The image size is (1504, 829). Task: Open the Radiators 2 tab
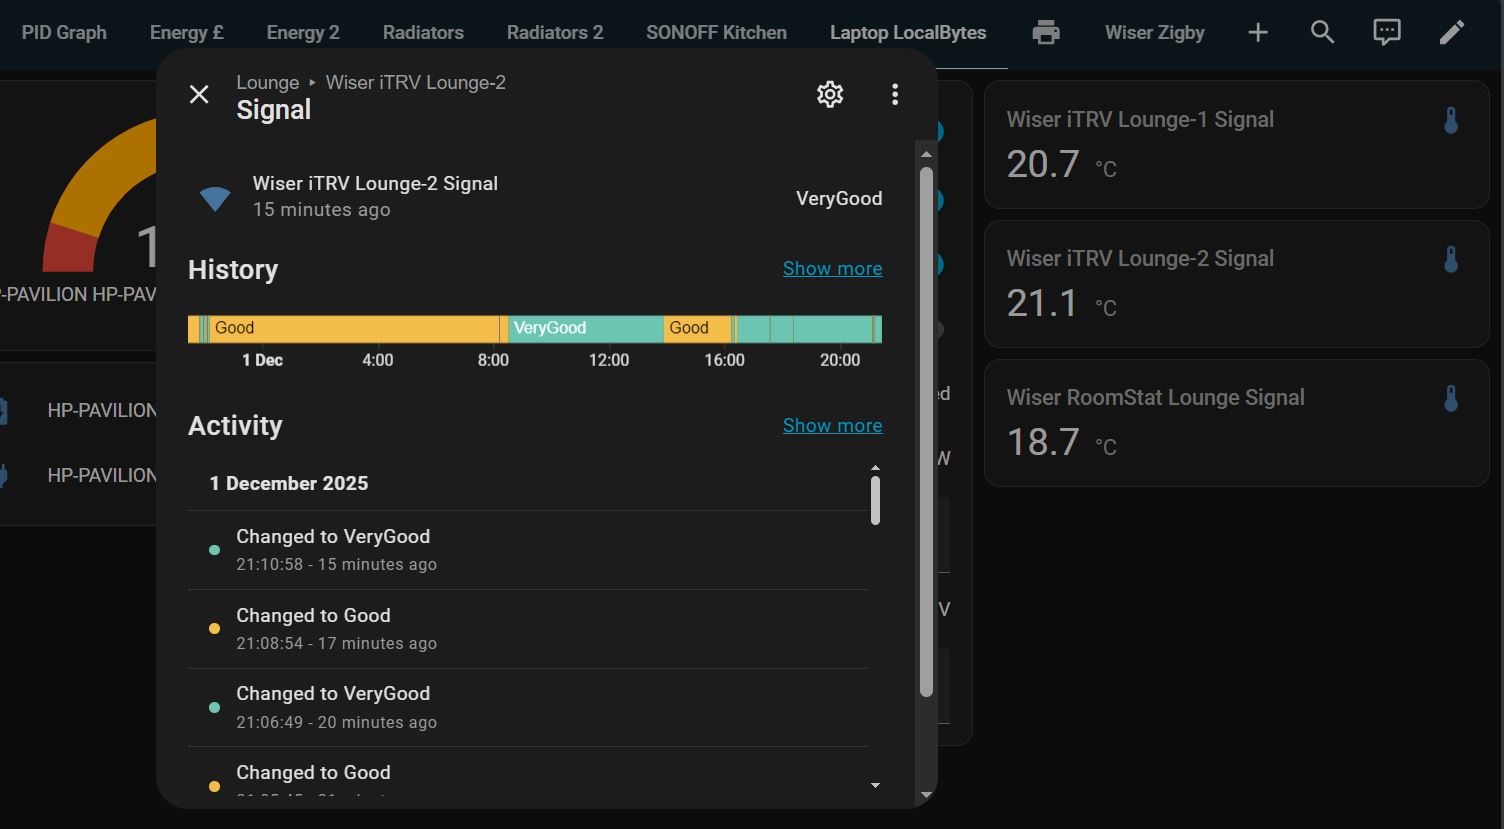(x=555, y=33)
